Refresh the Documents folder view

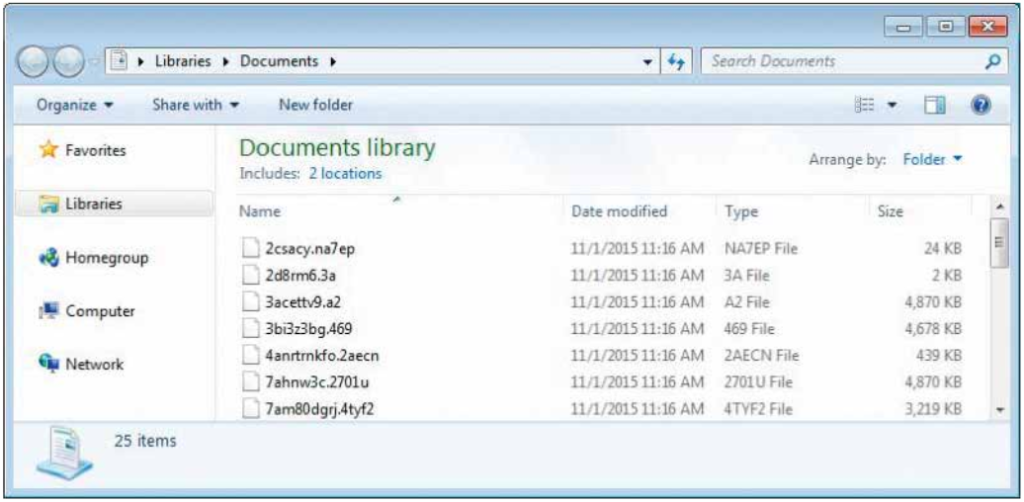coord(675,63)
